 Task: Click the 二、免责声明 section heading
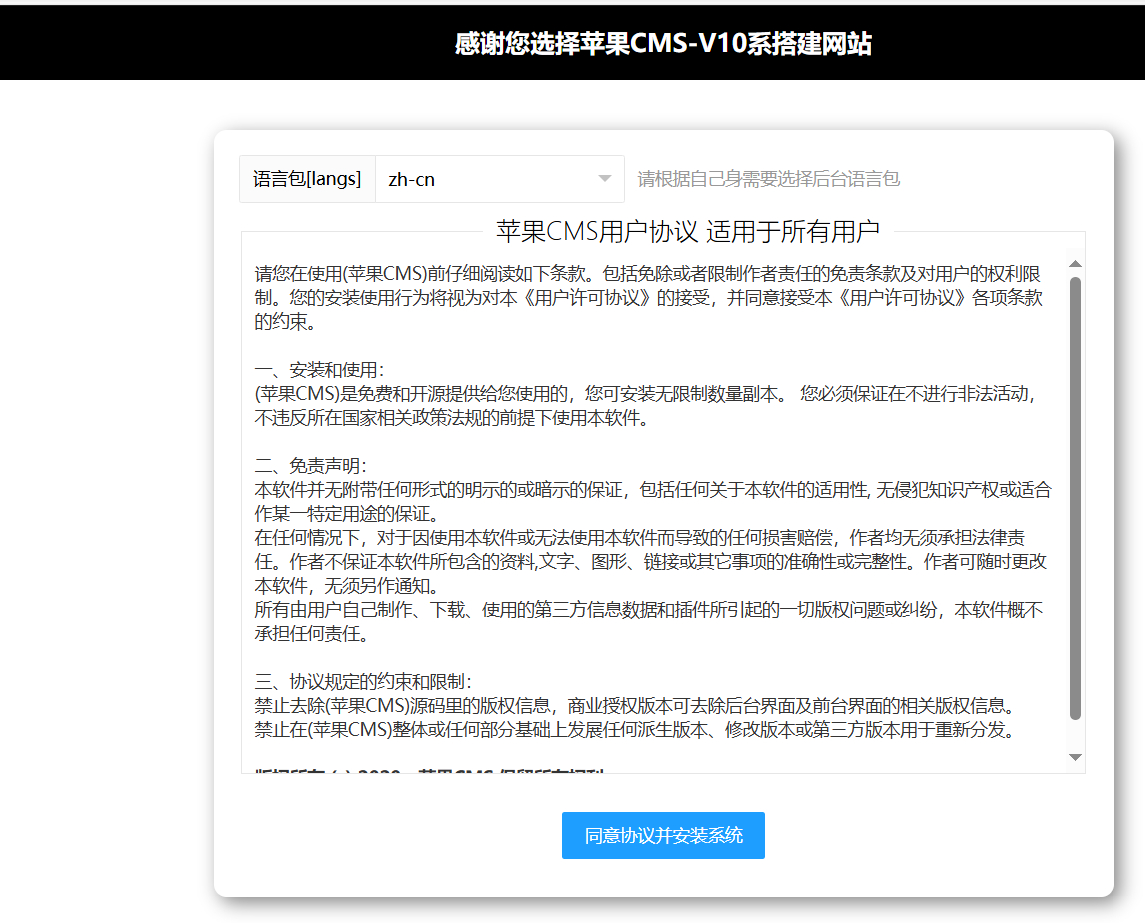pyautogui.click(x=310, y=466)
